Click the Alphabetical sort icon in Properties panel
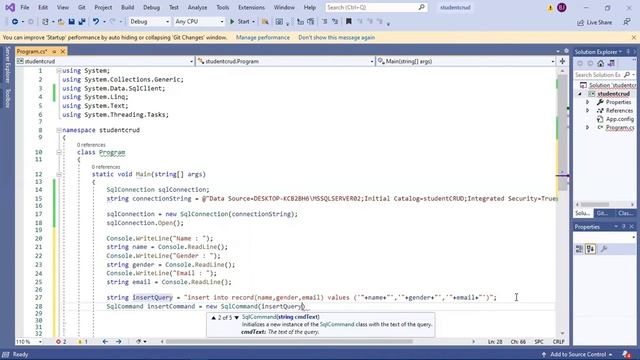The height and width of the screenshot is (360, 640). pyautogui.click(x=591, y=249)
